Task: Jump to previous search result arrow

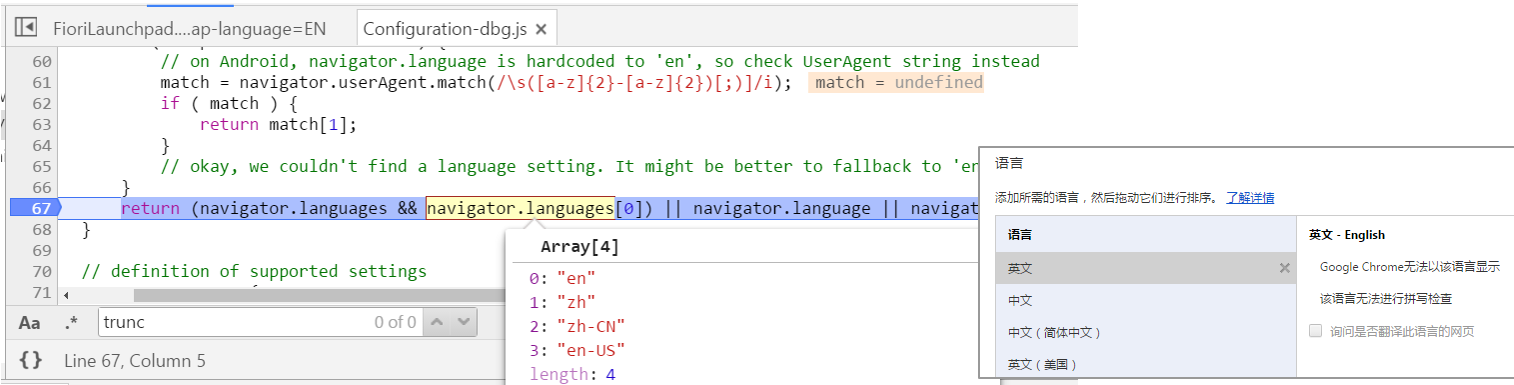Action: pyautogui.click(x=436, y=322)
